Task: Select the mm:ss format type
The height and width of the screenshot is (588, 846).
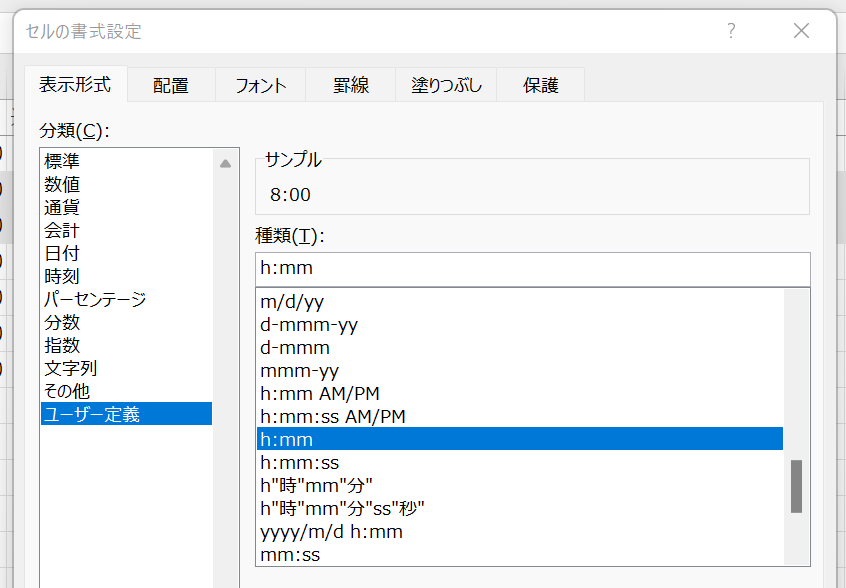Action: (290, 554)
